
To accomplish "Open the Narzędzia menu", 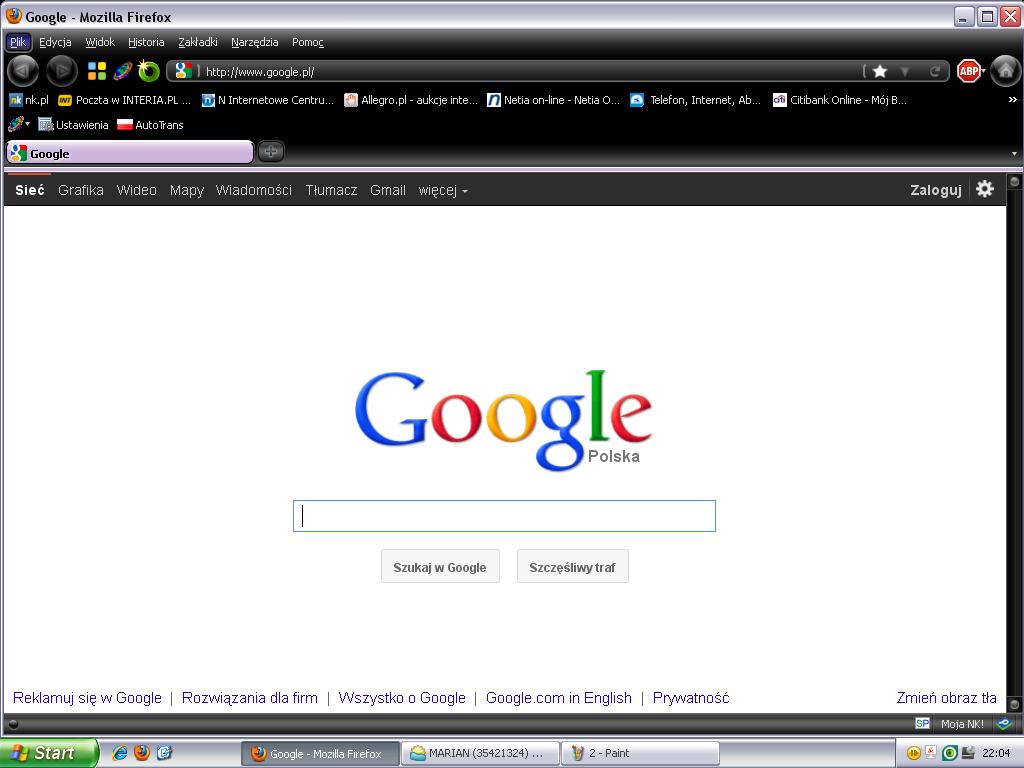I will click(x=255, y=42).
